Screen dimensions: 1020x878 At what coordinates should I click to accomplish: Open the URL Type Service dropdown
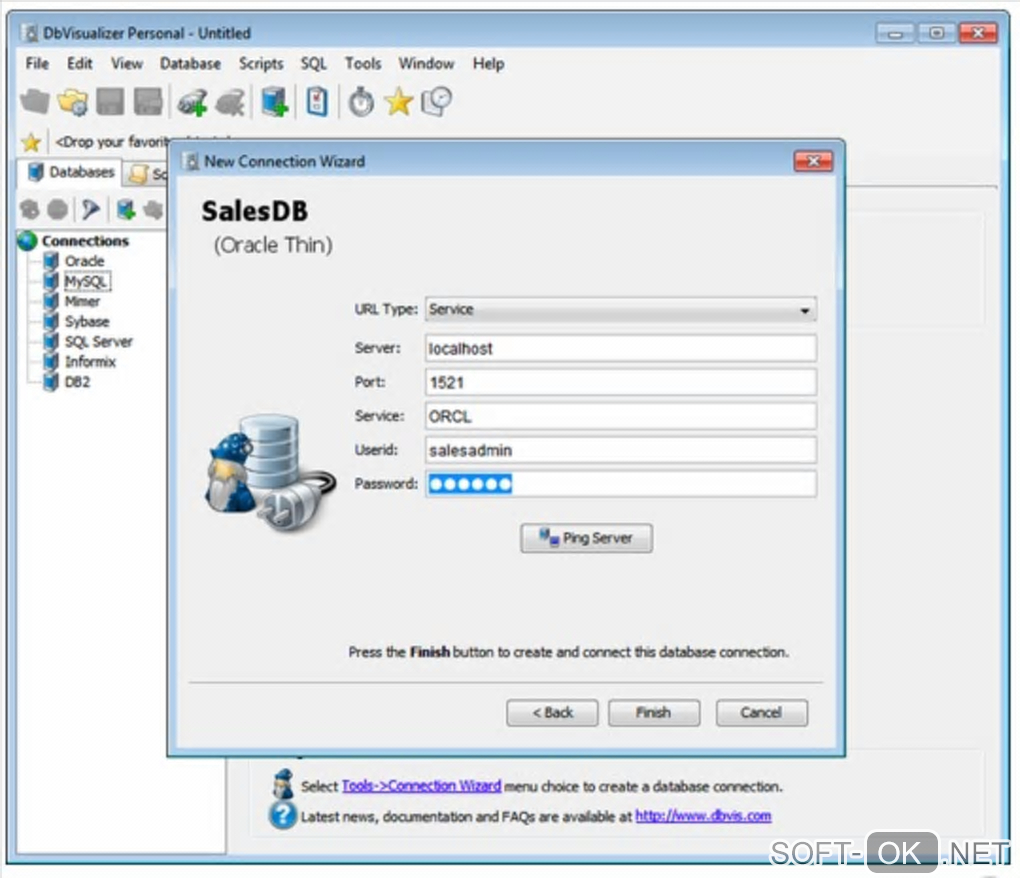pos(621,310)
